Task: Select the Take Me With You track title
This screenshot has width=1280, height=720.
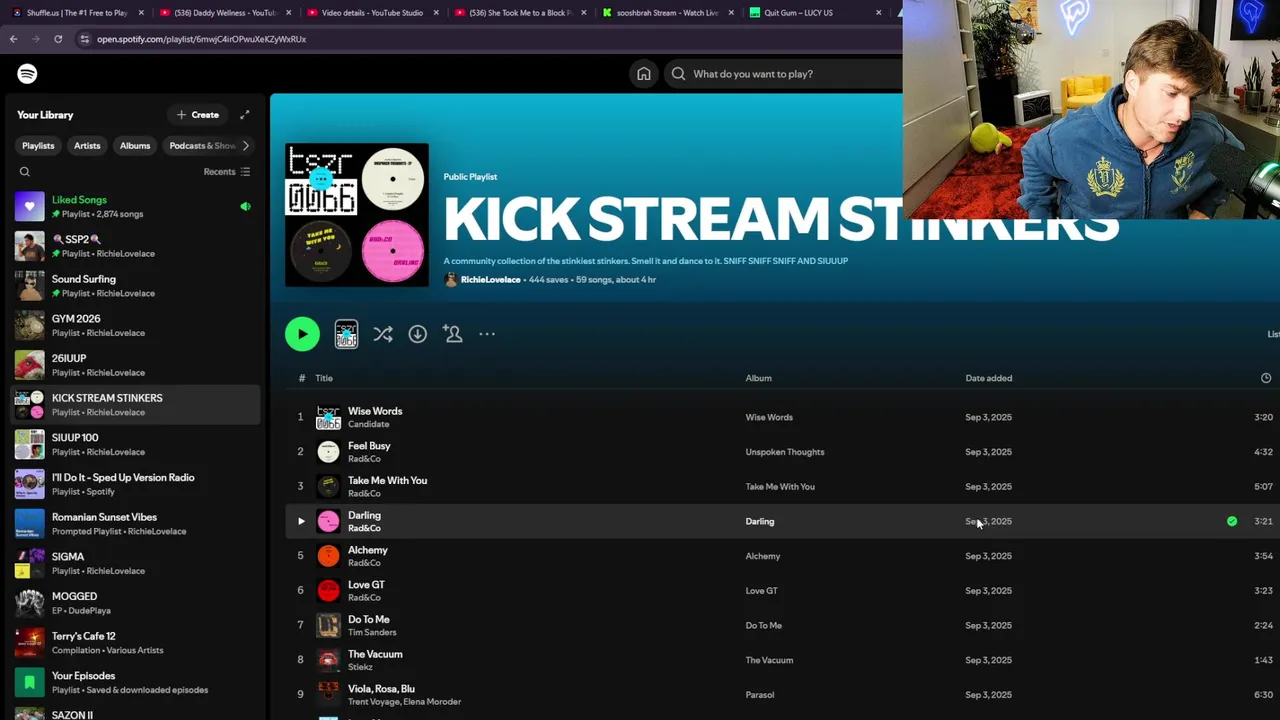Action: pyautogui.click(x=387, y=480)
